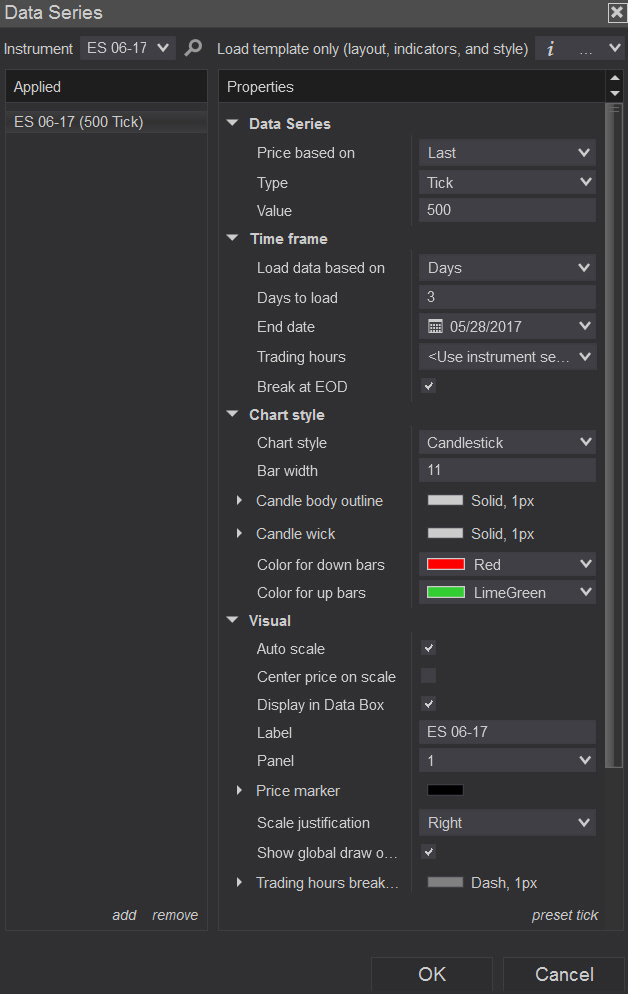Click the instrument search magnifier icon
This screenshot has width=628, height=994.
[194, 48]
